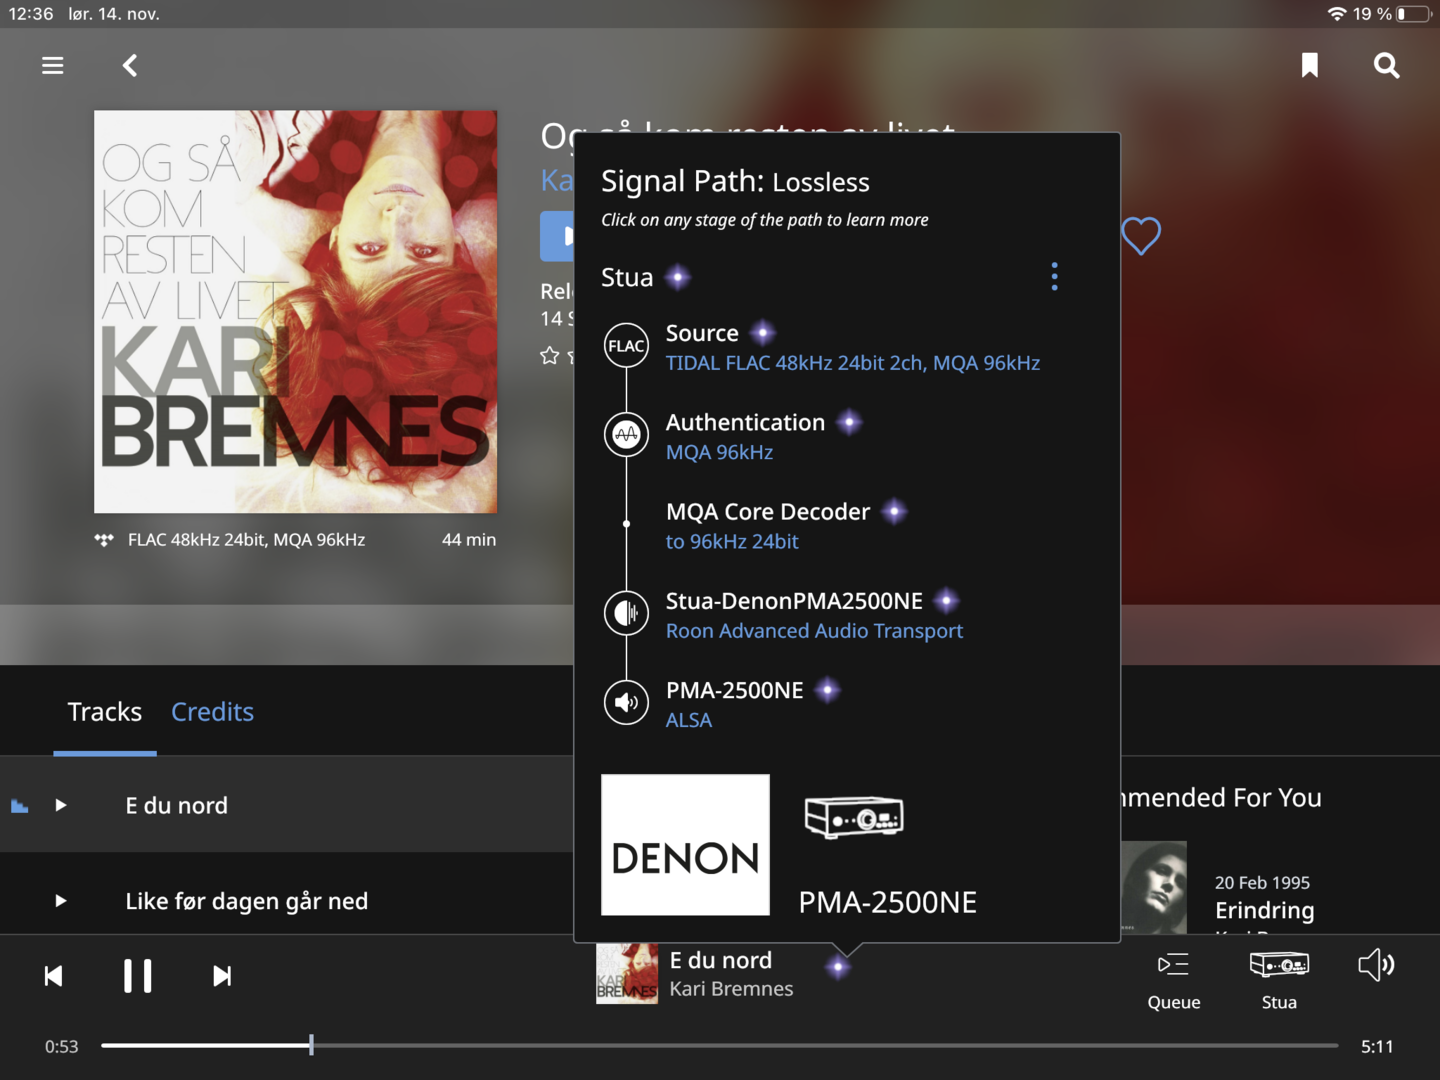Switch to the Tracks tab

(x=105, y=712)
